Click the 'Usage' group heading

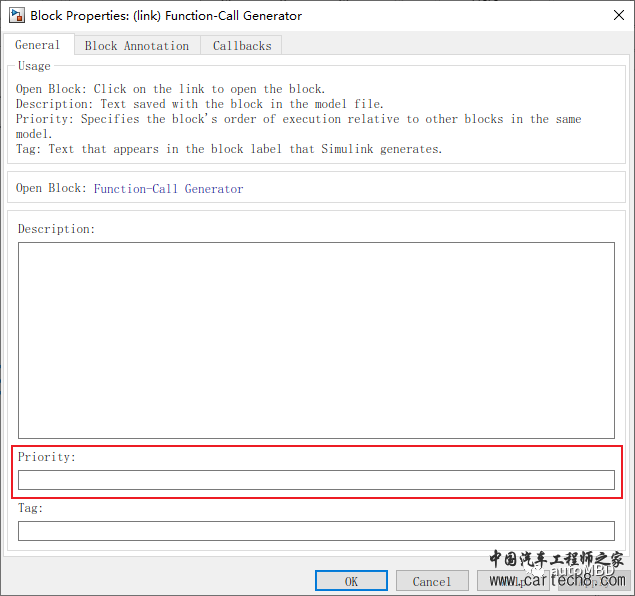pos(34,66)
